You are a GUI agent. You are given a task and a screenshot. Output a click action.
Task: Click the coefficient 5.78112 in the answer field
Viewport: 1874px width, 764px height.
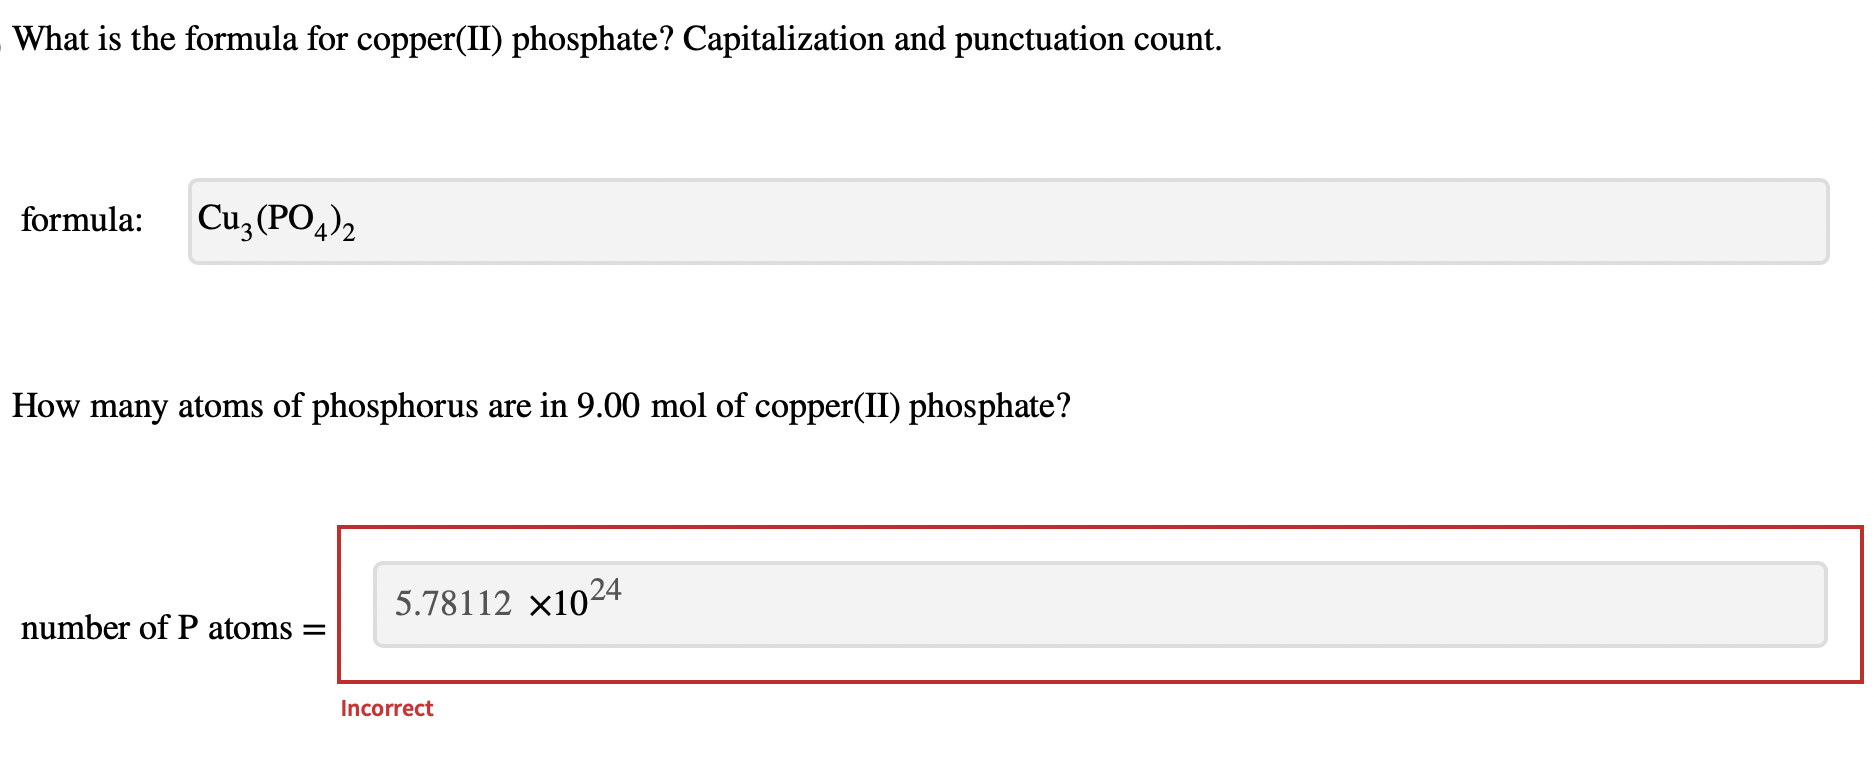point(452,603)
